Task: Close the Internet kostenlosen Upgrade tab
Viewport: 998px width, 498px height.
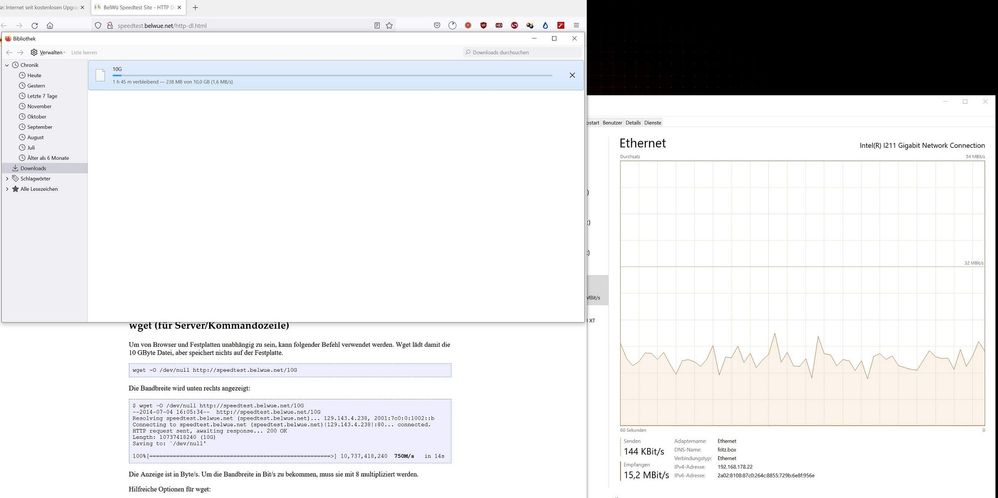Action: (83, 8)
